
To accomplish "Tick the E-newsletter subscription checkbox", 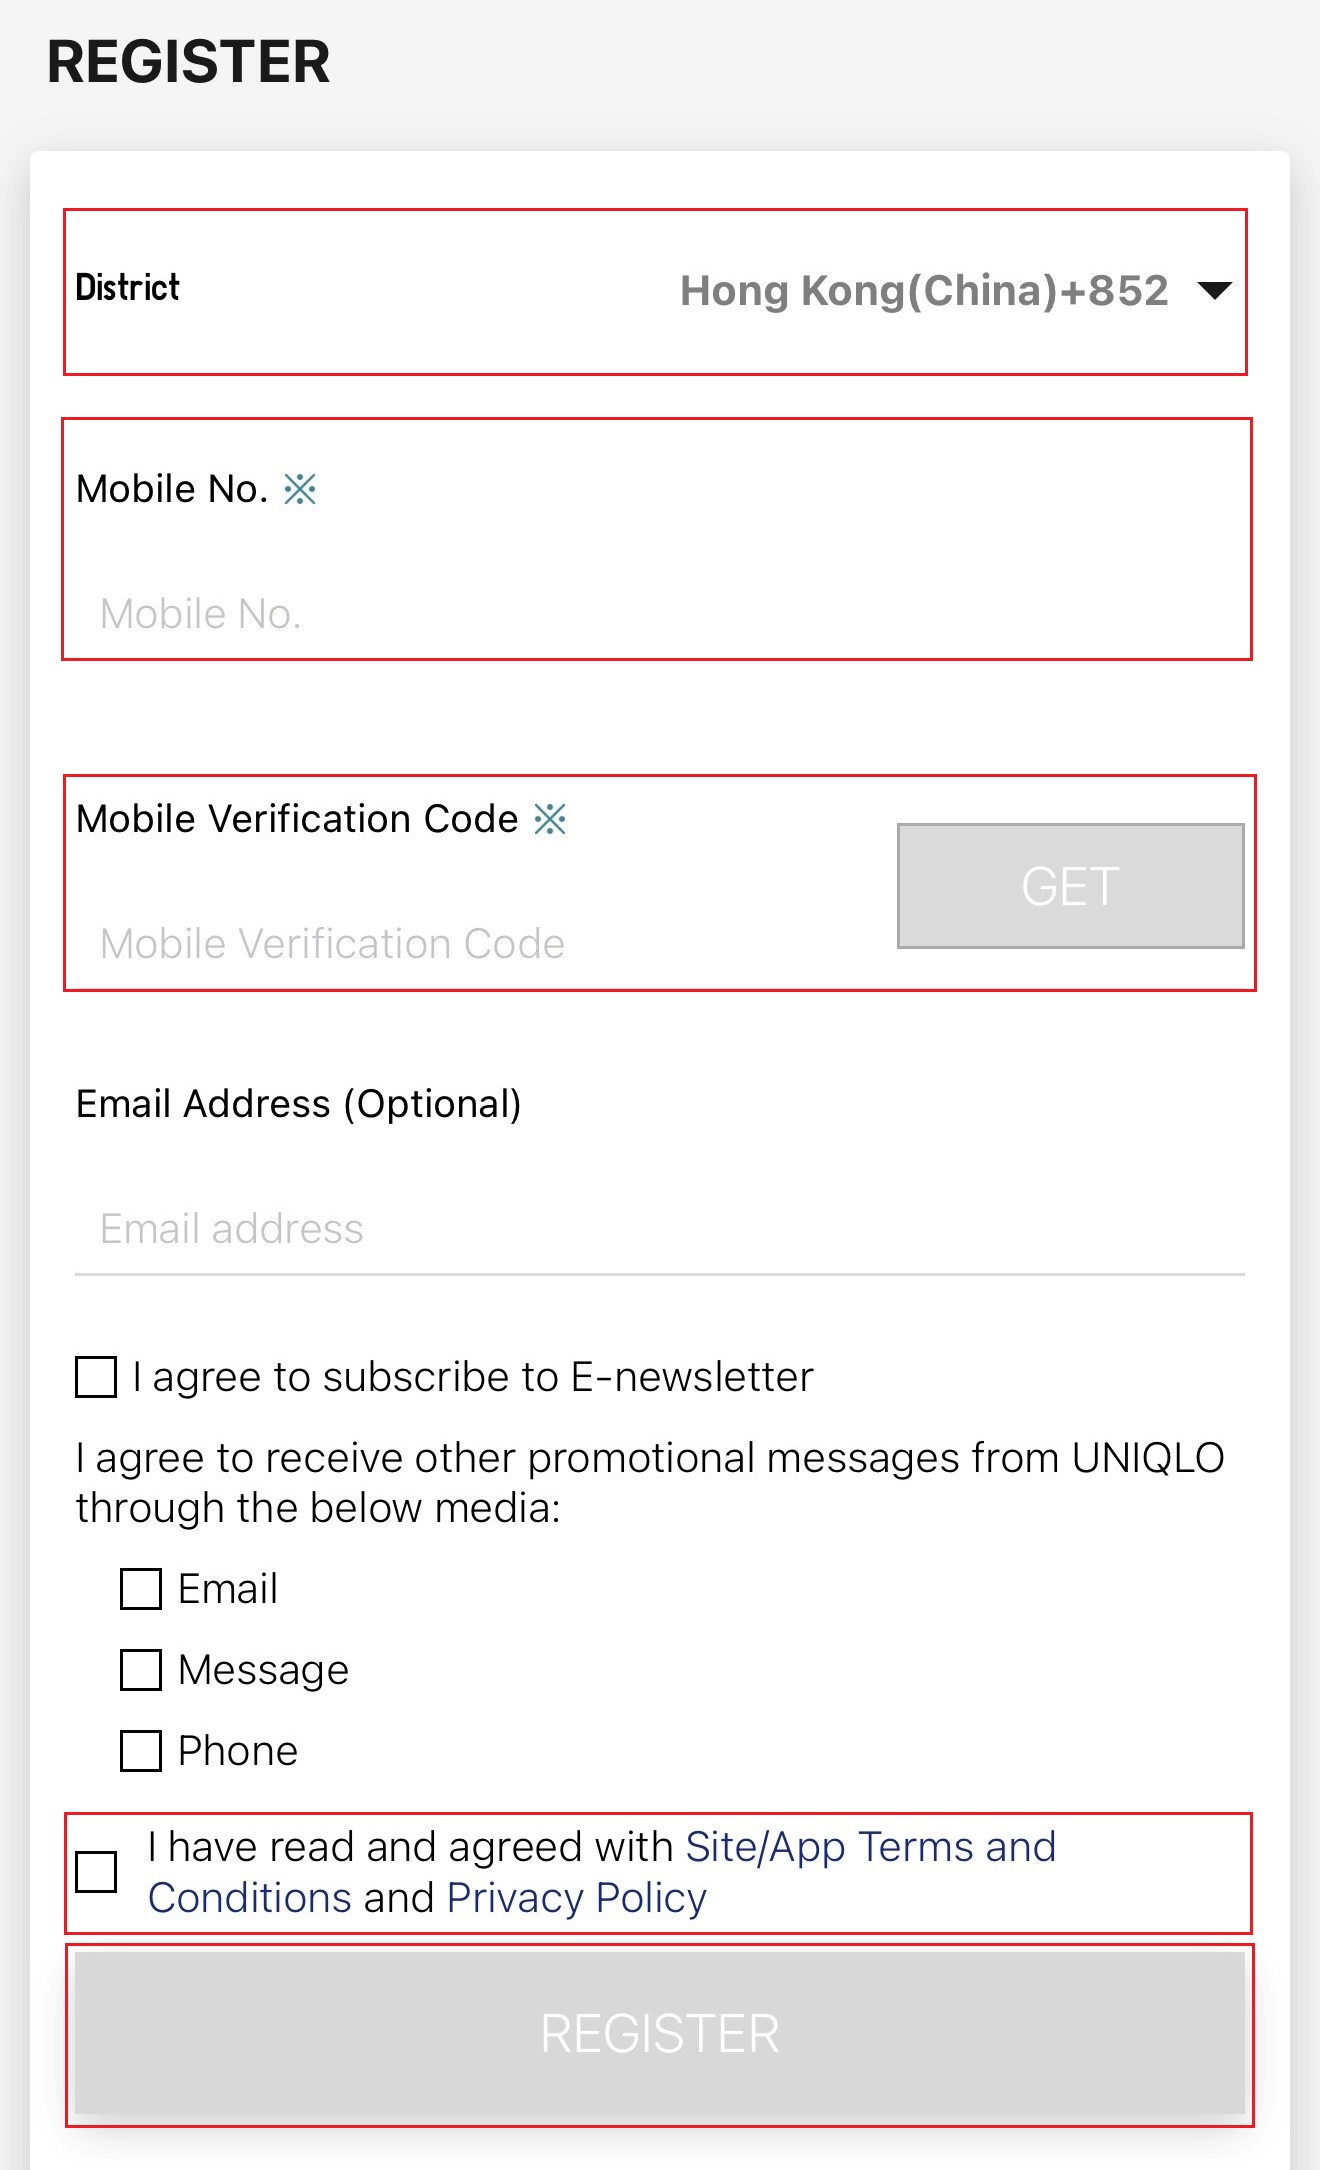I will [96, 1377].
